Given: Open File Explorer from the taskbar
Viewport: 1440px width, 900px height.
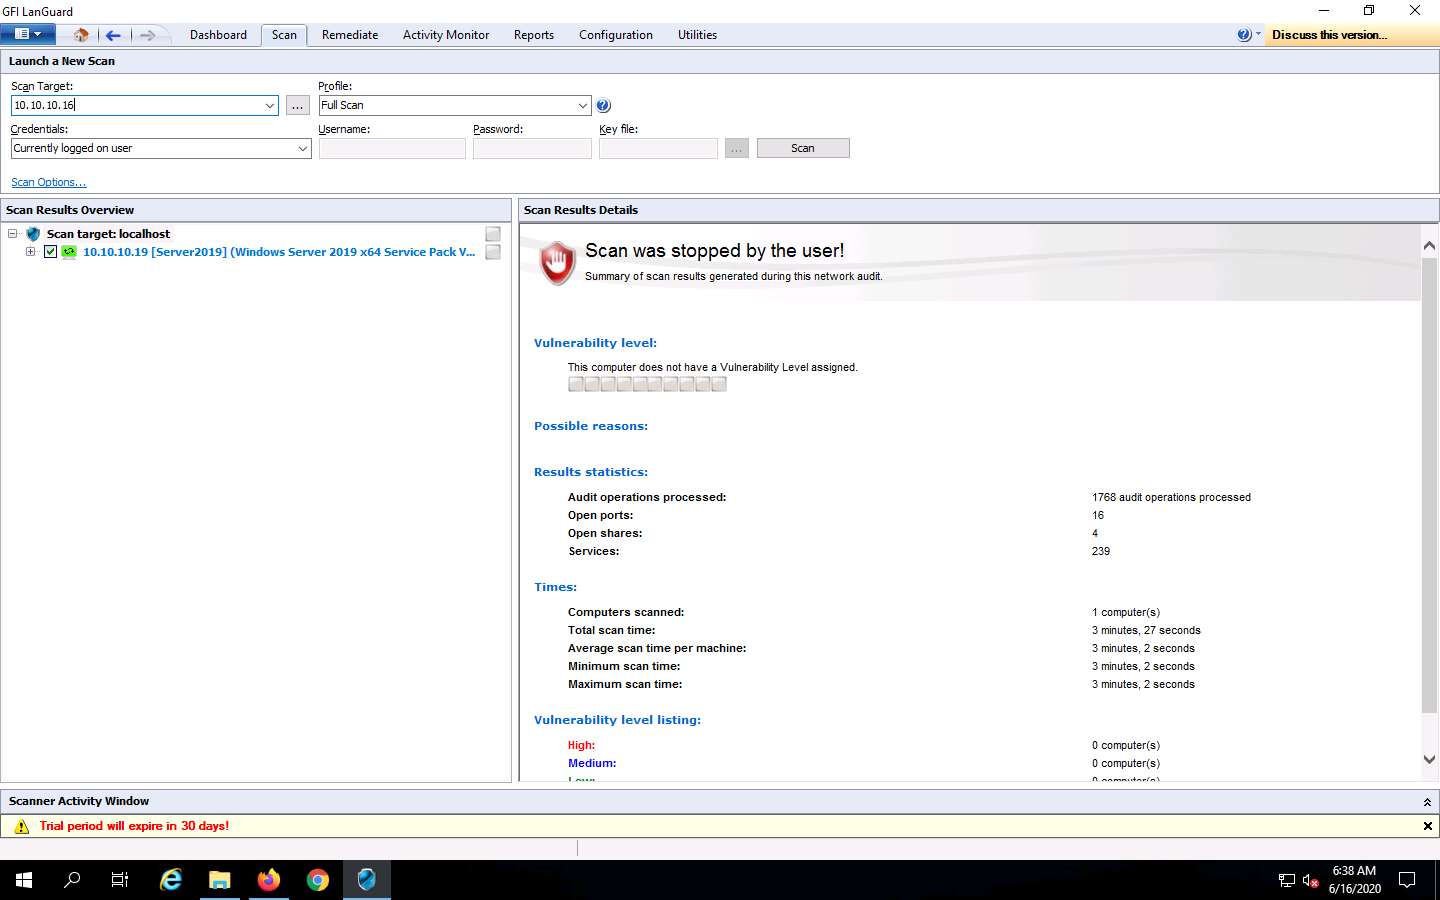Looking at the screenshot, I should [220, 880].
